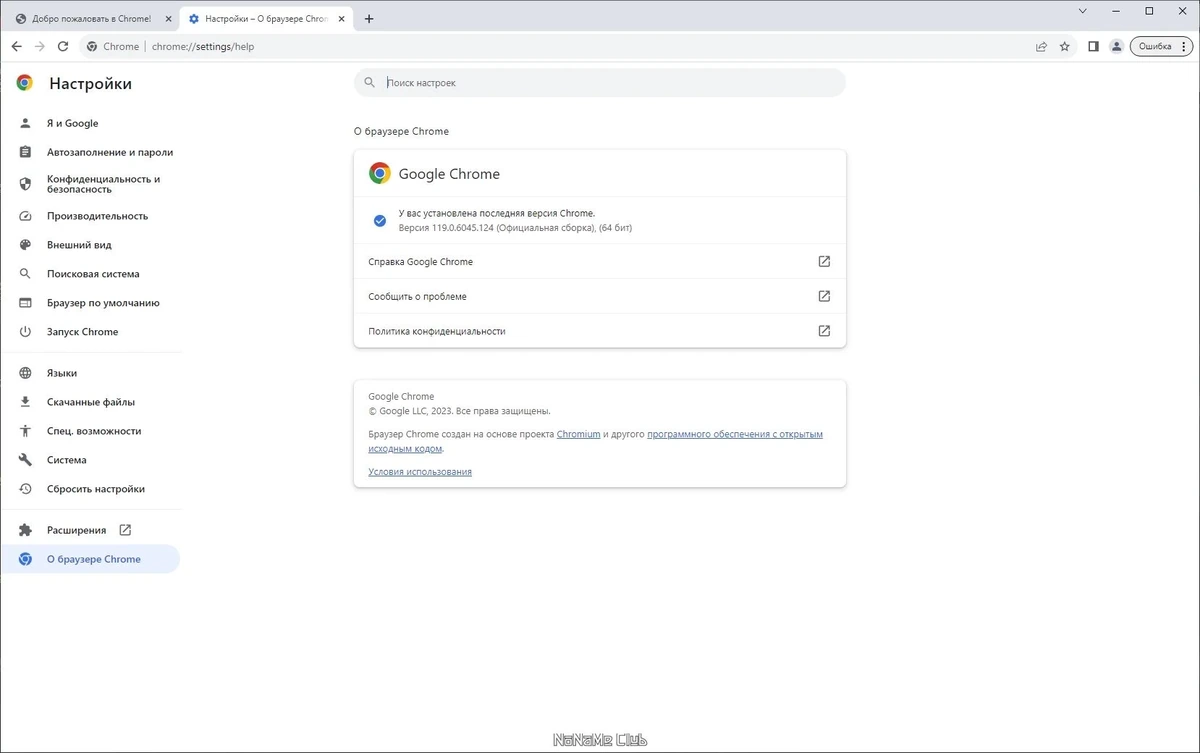Click the person icon for Я и Google

tap(26, 123)
